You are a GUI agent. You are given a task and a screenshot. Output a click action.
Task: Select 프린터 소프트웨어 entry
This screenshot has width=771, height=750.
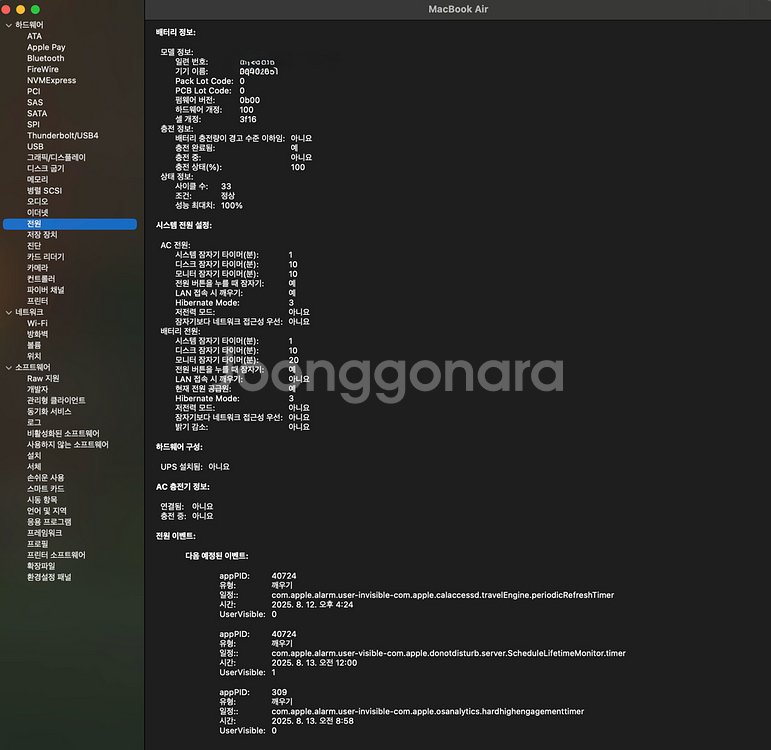click(x=56, y=555)
